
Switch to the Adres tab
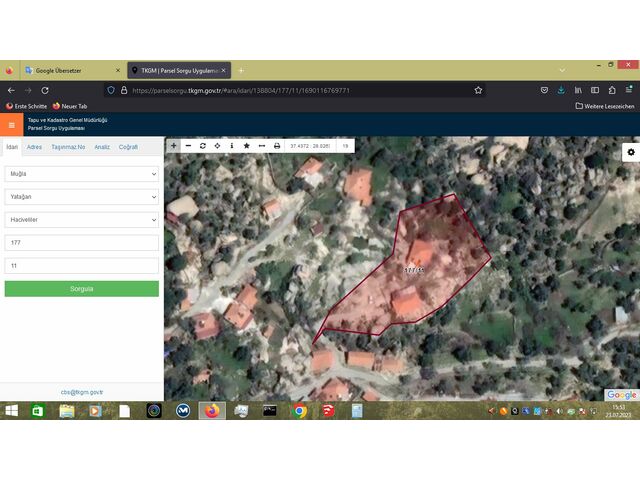[x=34, y=147]
